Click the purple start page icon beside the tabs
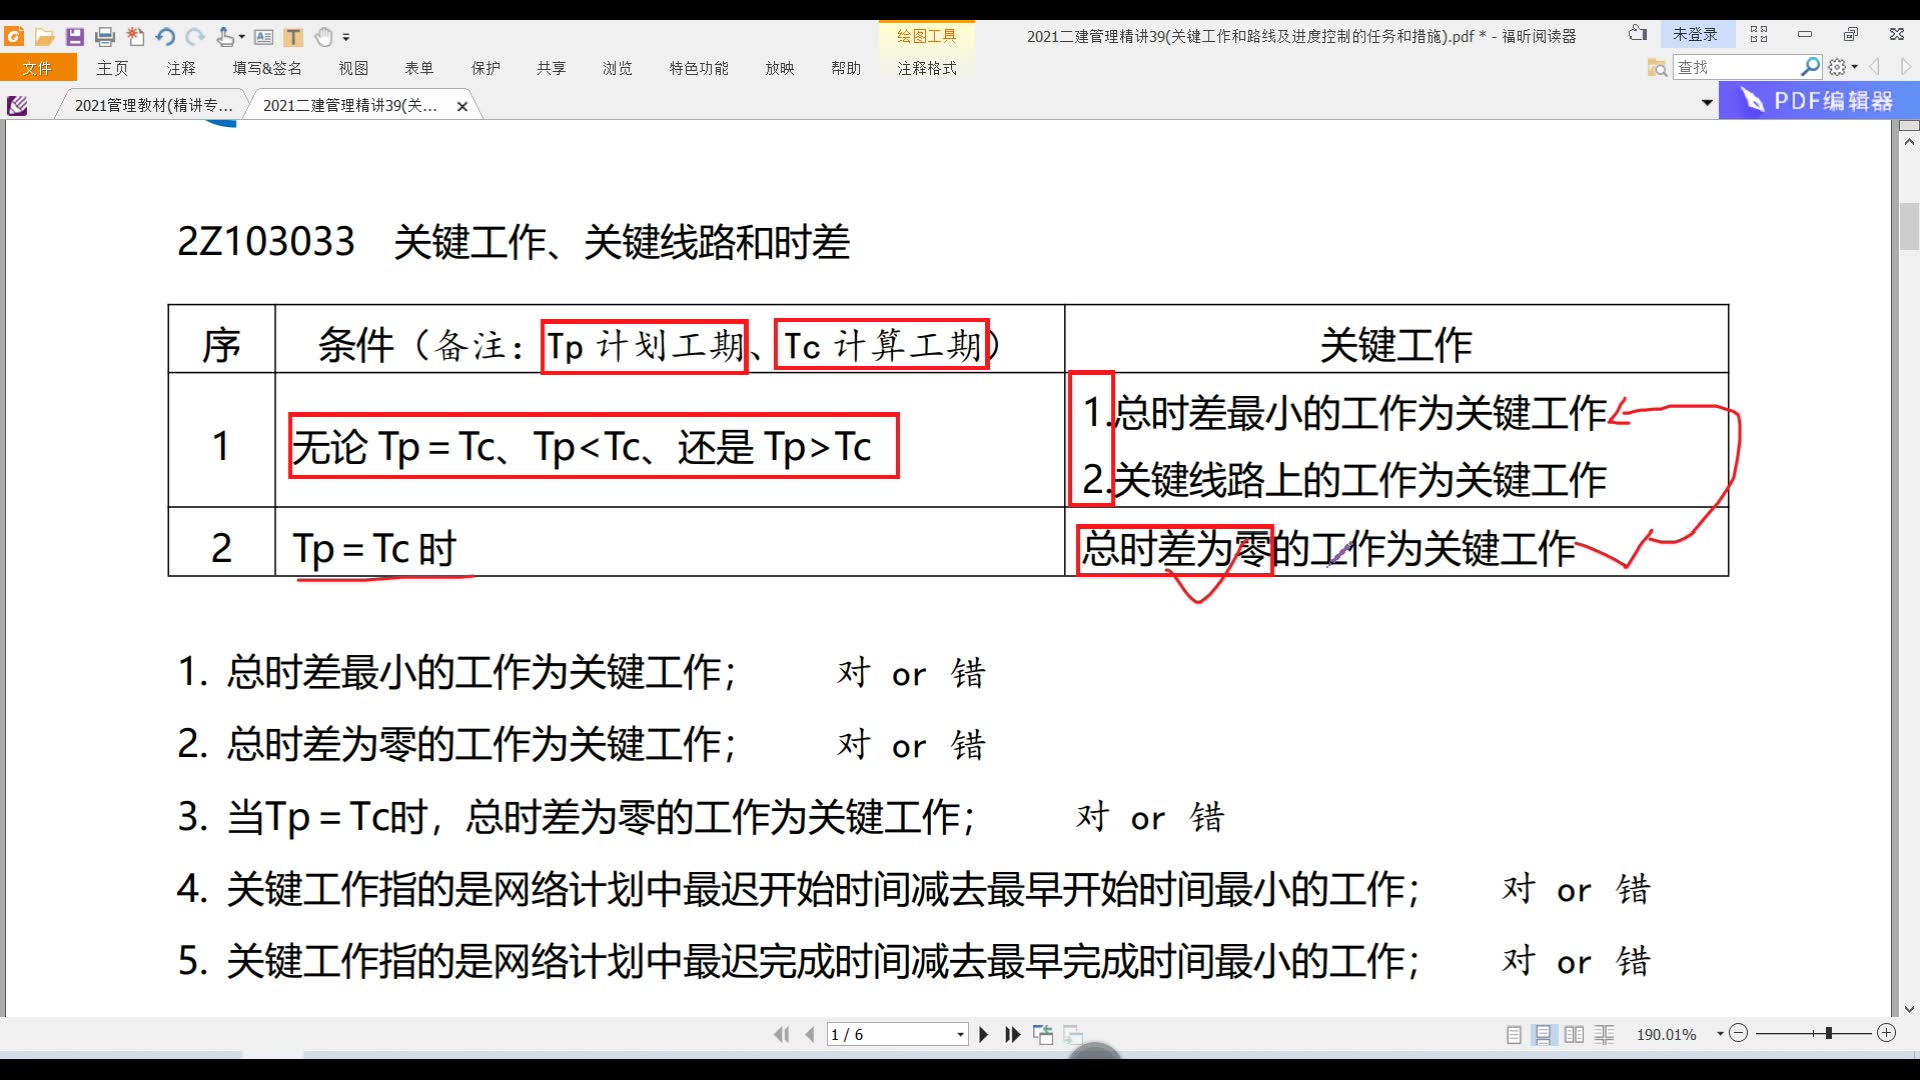The image size is (1920, 1080). coord(17,105)
